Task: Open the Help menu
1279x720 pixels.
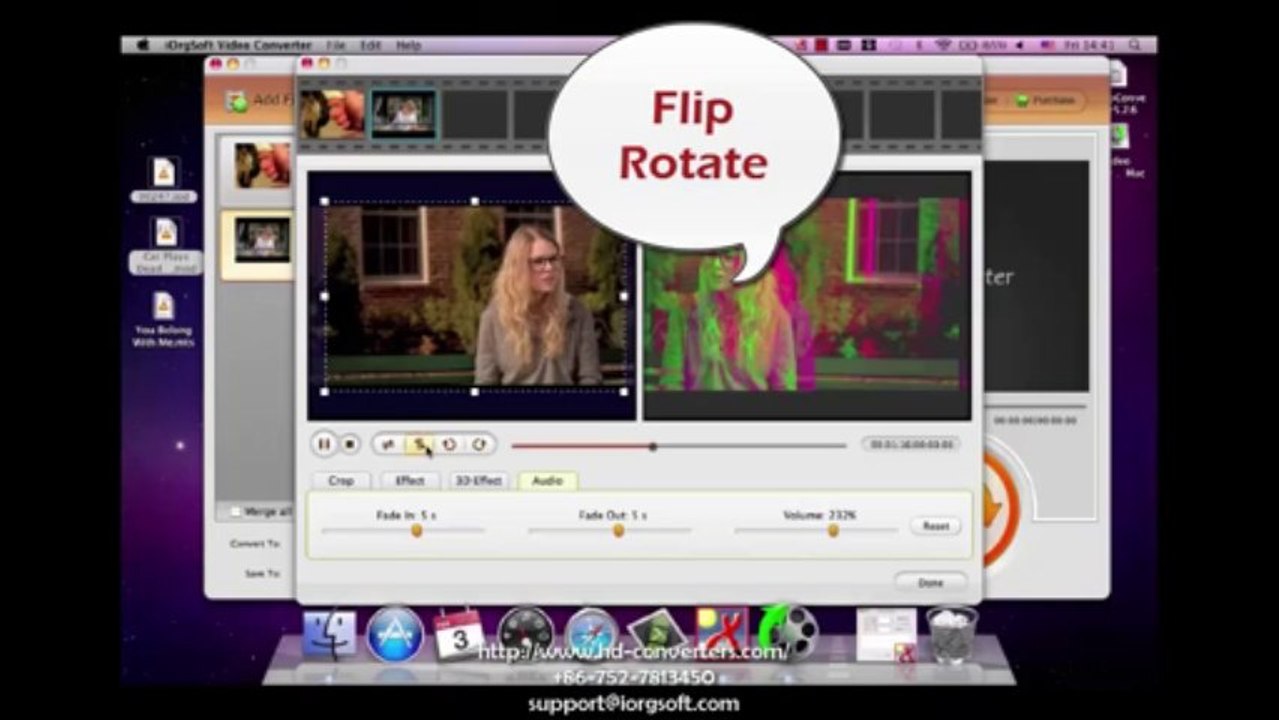Action: point(408,46)
